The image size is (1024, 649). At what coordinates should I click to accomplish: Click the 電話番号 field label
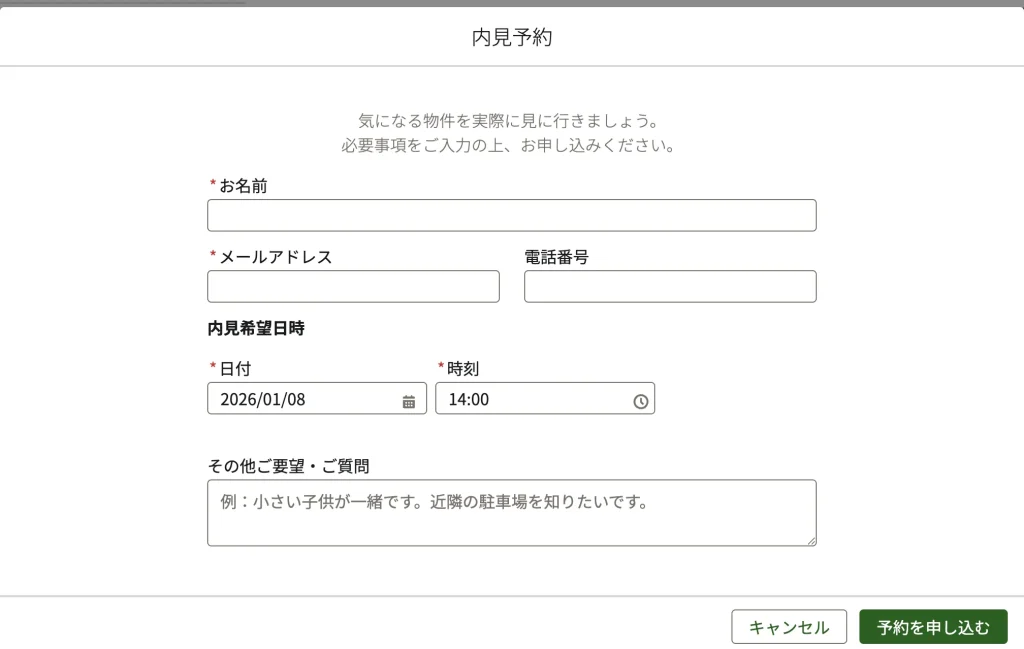pyautogui.click(x=556, y=257)
